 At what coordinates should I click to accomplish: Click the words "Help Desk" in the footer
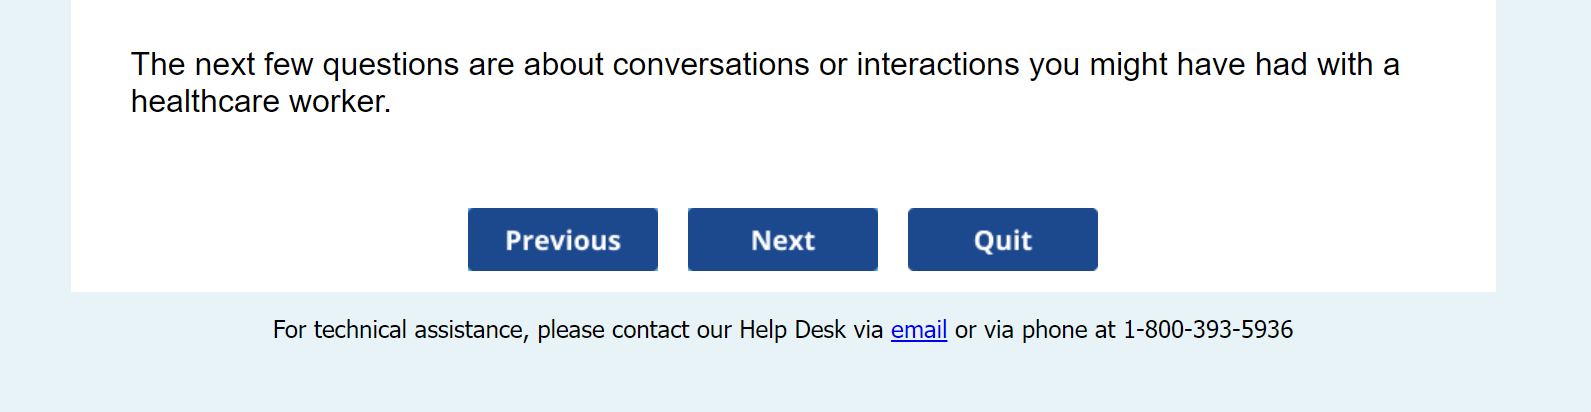point(792,330)
